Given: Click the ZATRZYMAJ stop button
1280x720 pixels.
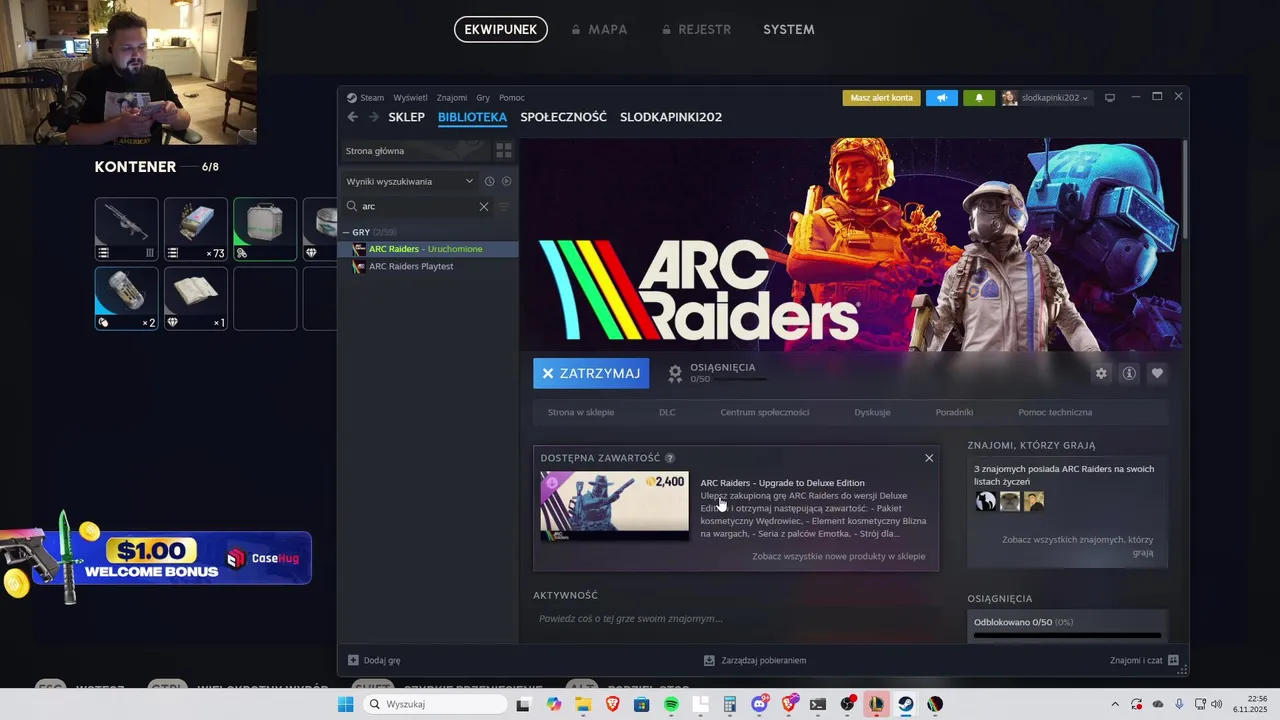Looking at the screenshot, I should point(591,373).
